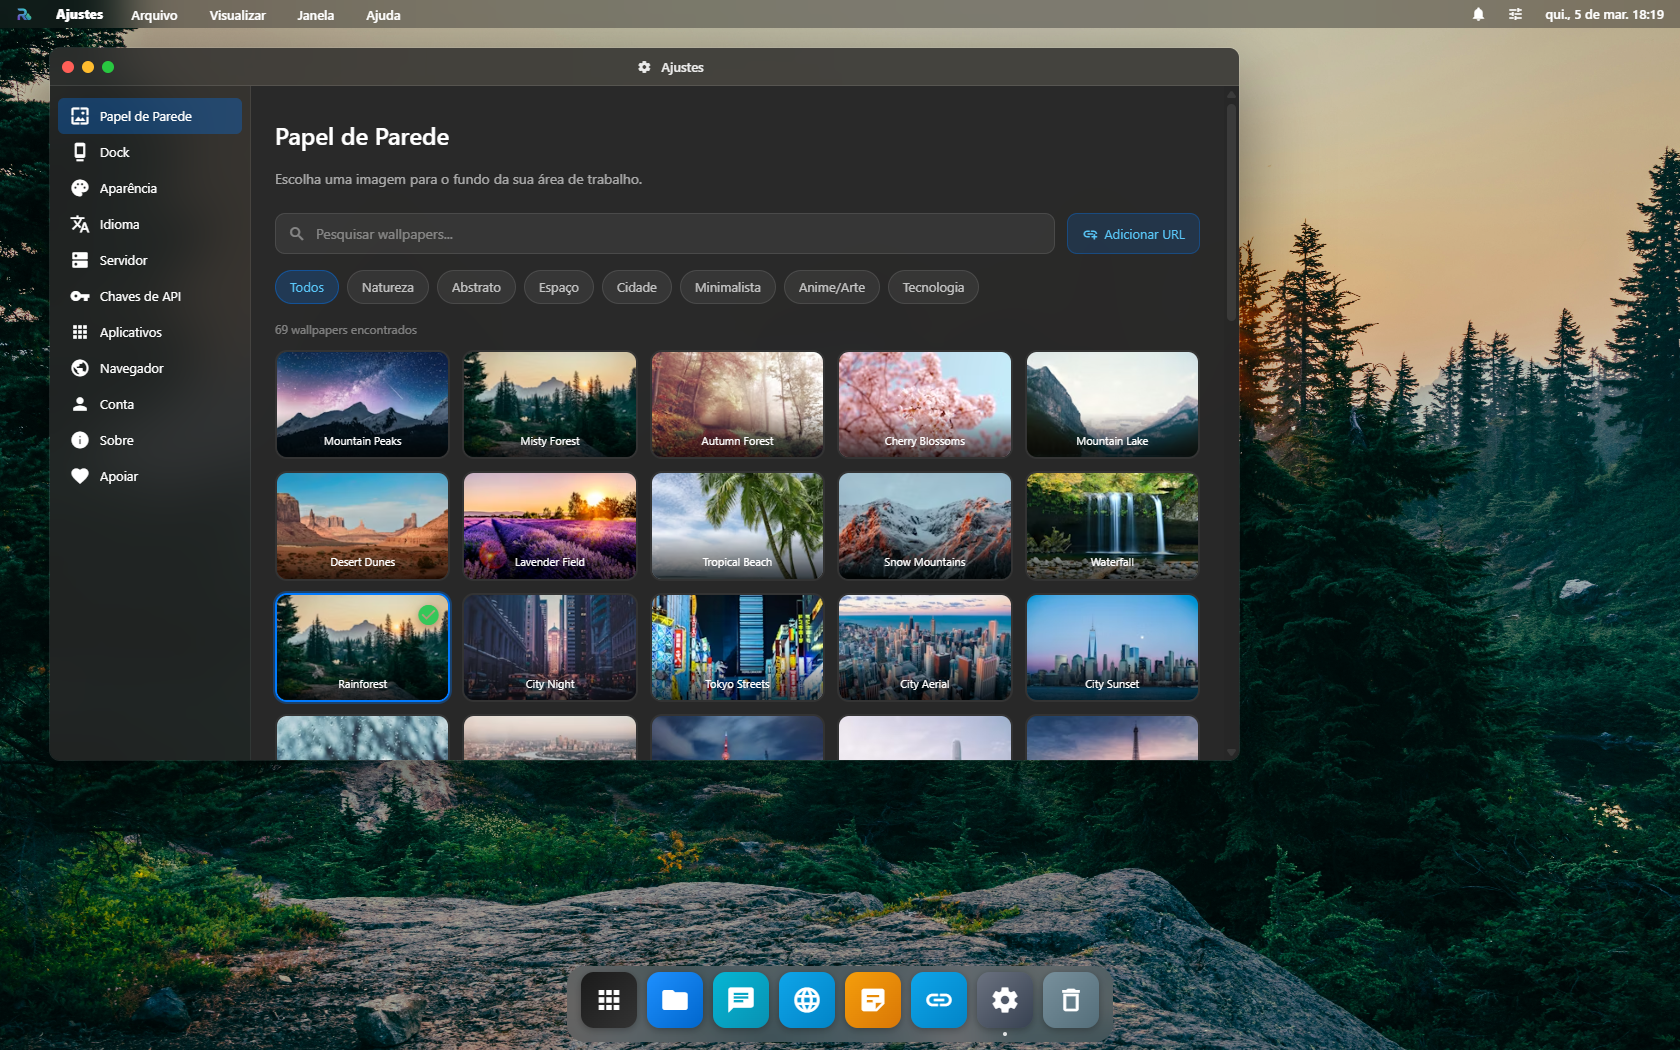Choose the Tecnologia filter chip
This screenshot has width=1680, height=1050.
[x=932, y=287]
